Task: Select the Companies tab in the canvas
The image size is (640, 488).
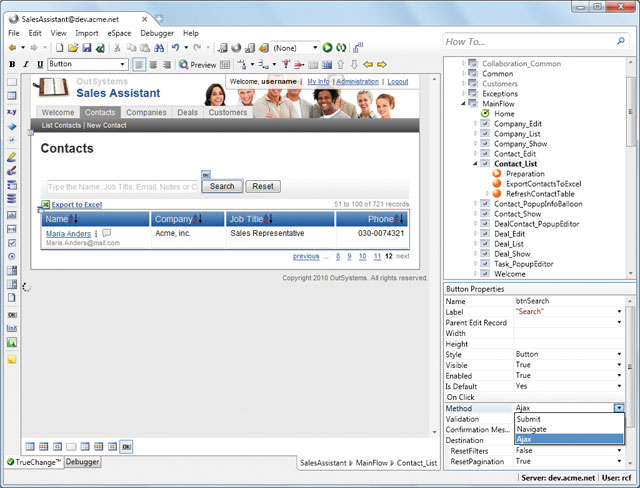Action: [x=146, y=112]
